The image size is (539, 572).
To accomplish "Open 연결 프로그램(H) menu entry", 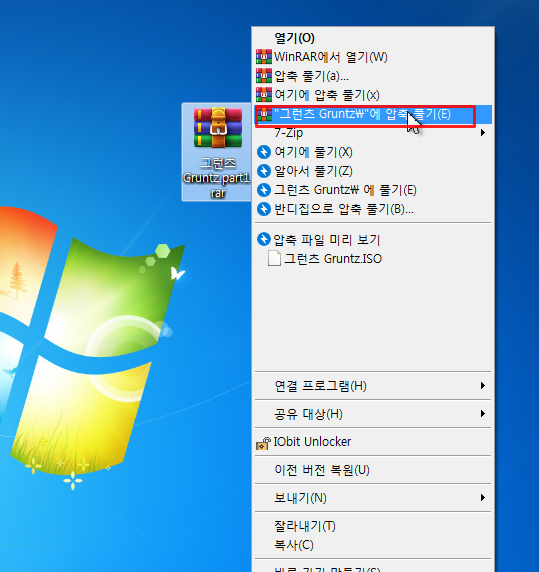I will point(373,386).
